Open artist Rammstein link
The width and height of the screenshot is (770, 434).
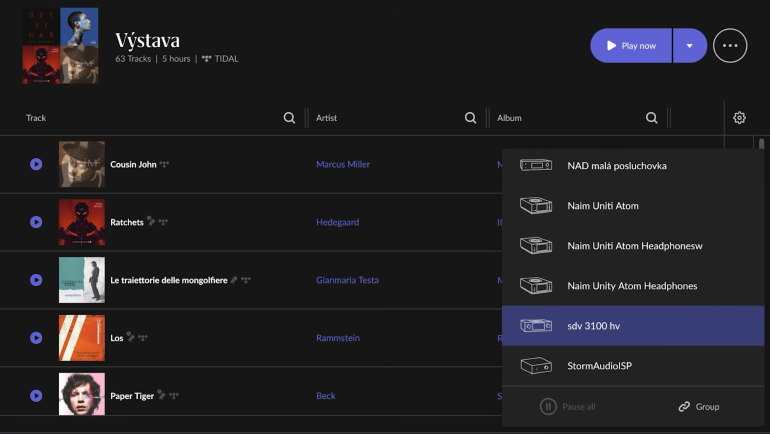340,338
